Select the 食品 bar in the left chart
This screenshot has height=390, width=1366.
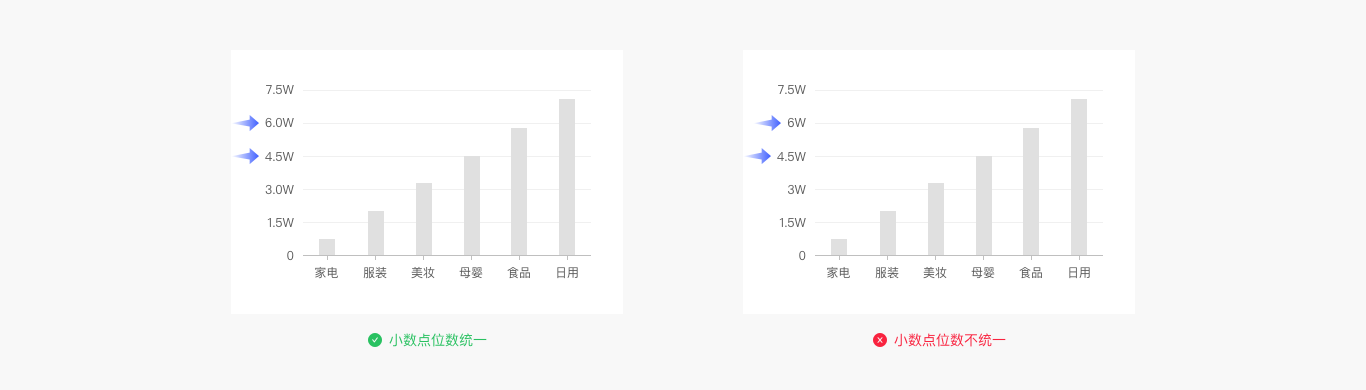coord(519,192)
